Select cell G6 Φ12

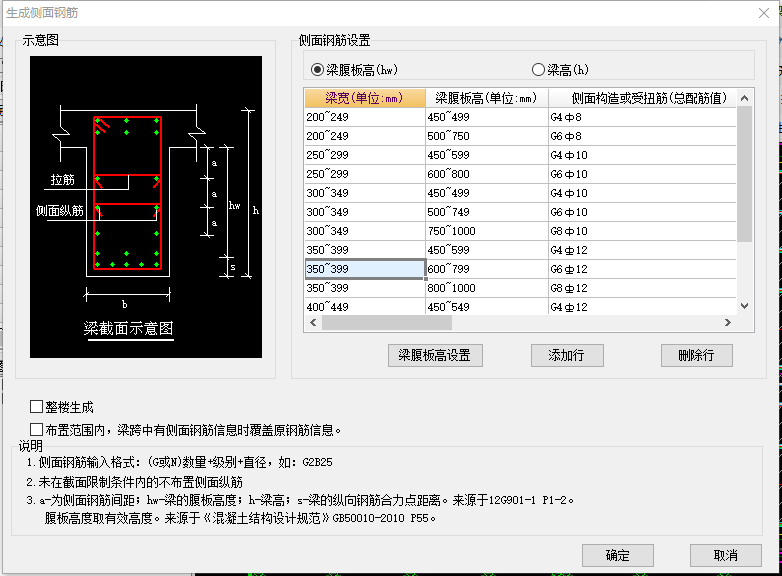[x=642, y=269]
